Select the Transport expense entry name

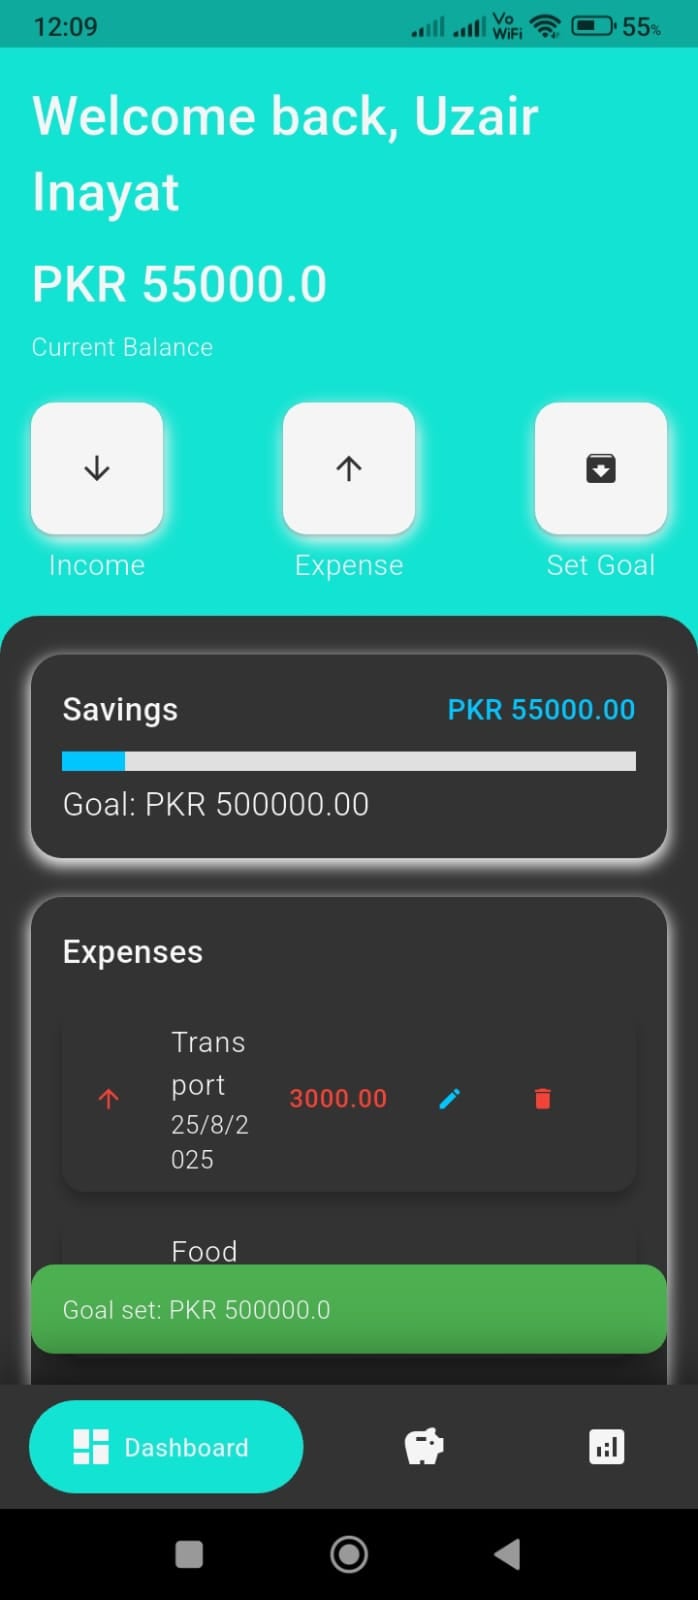208,1063
